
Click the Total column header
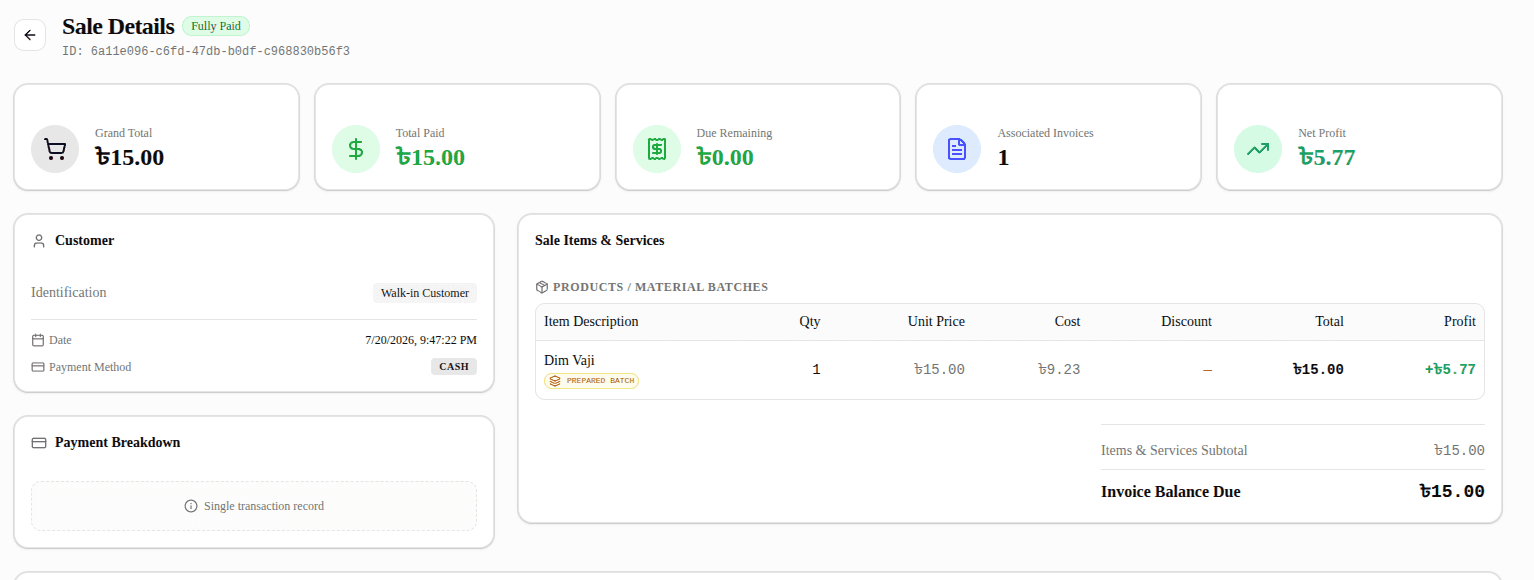coord(1330,321)
